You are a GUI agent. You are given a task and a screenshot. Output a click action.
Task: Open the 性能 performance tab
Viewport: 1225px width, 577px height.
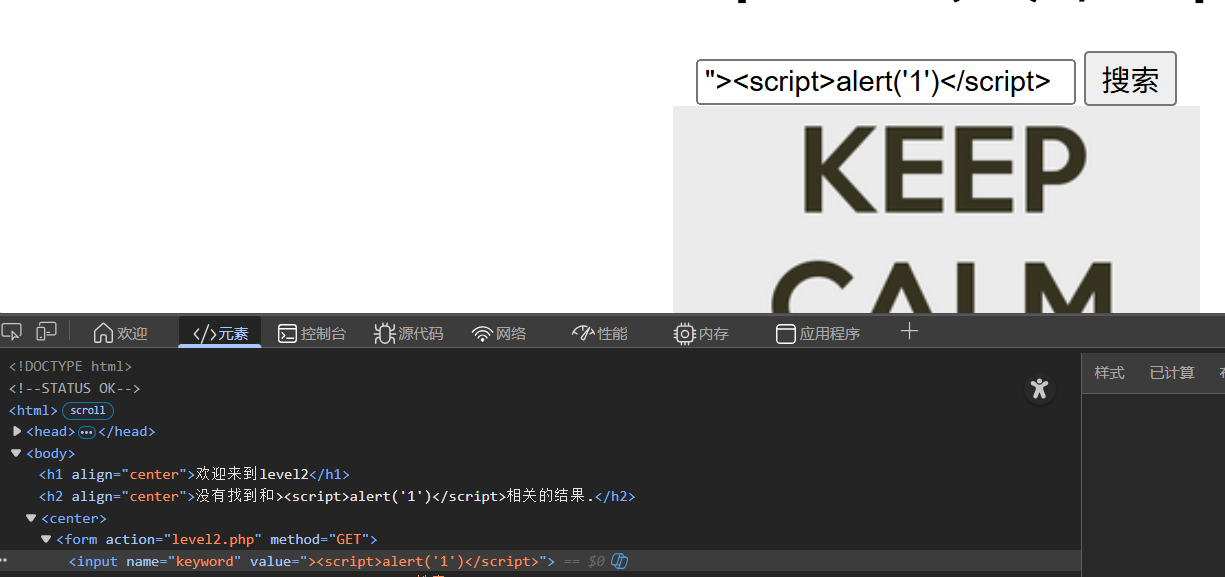(x=599, y=333)
